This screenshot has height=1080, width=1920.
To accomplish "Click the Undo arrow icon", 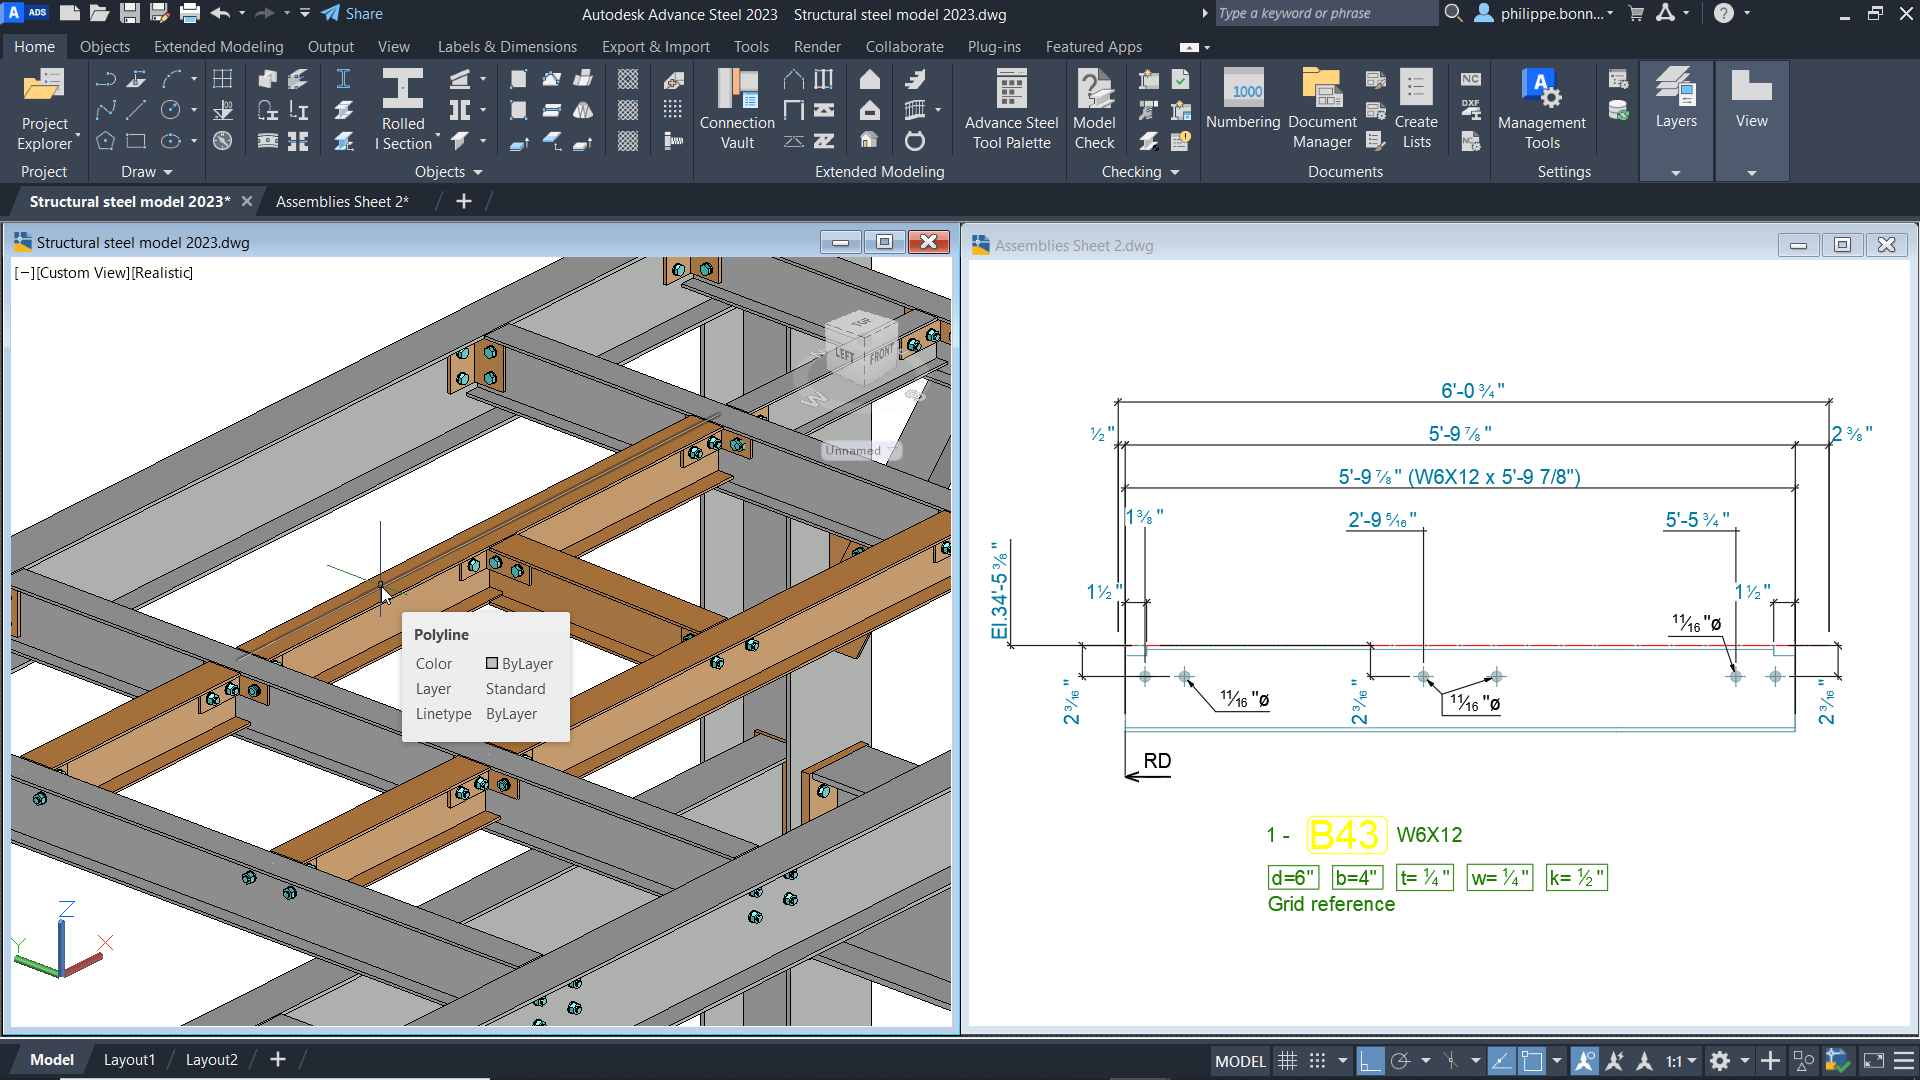I will 220,13.
